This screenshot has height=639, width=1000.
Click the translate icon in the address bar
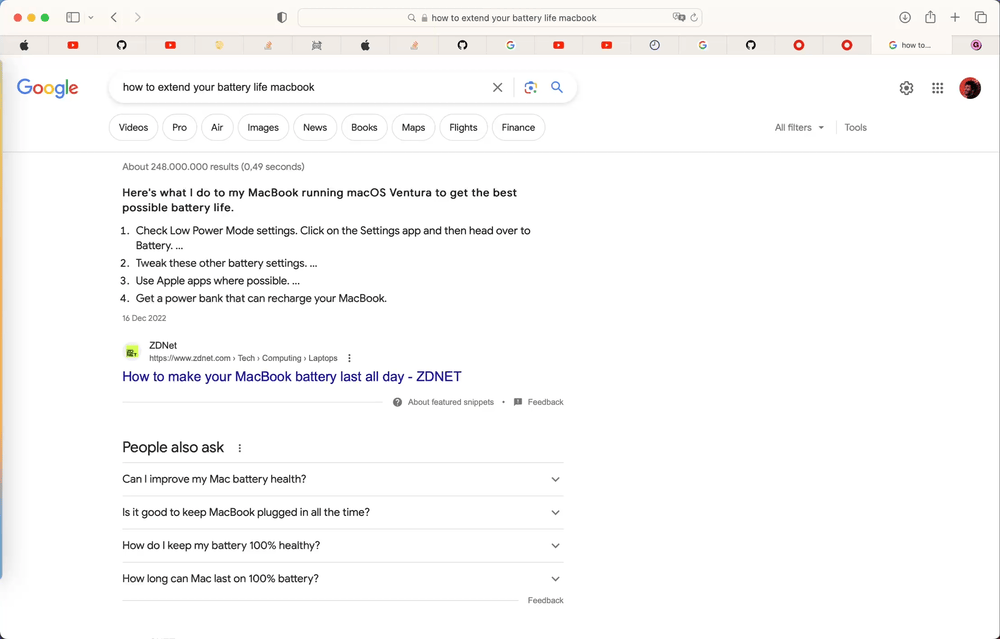pyautogui.click(x=679, y=17)
